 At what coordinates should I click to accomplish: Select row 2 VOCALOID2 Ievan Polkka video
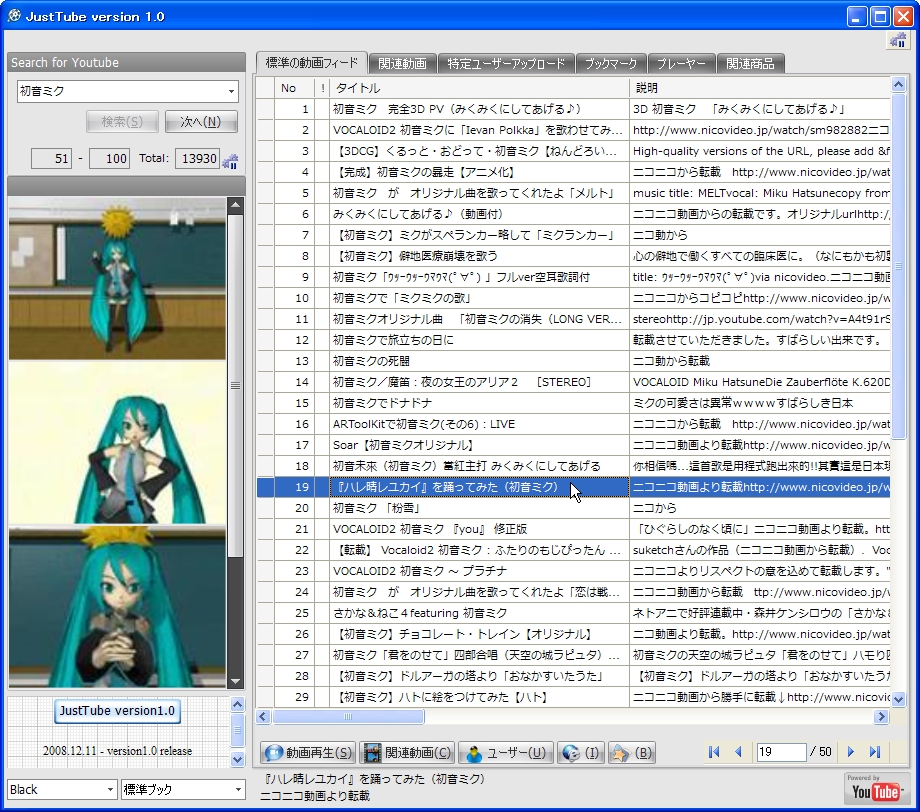coord(573,130)
